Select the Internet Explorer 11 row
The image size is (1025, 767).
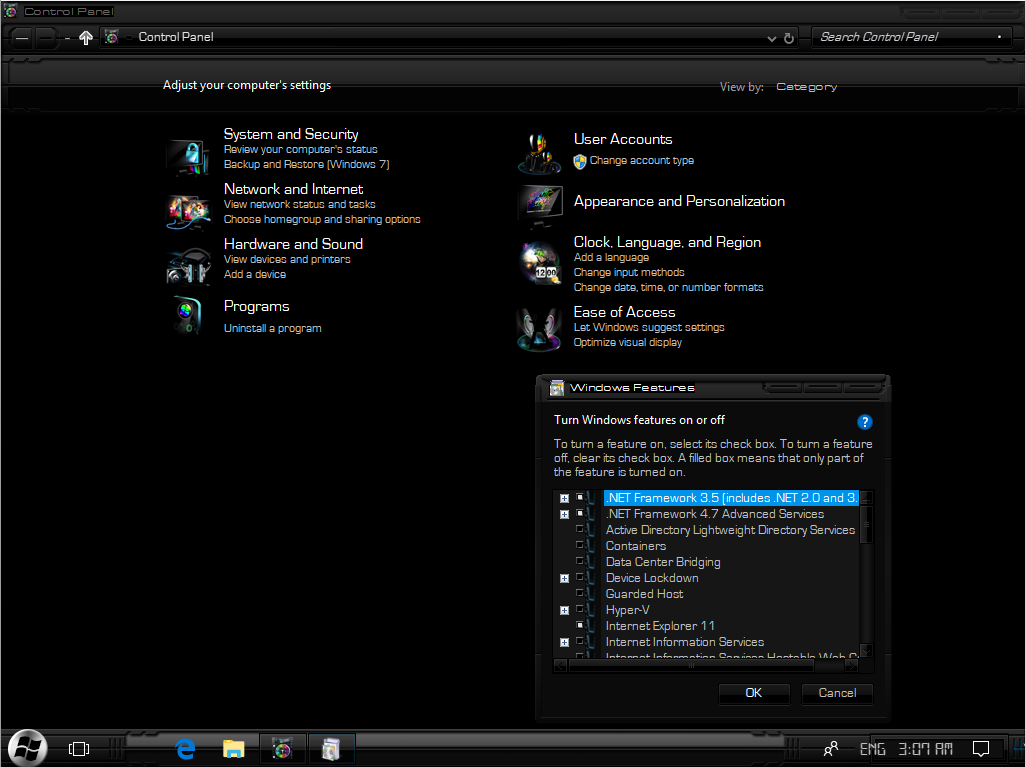pyautogui.click(x=660, y=626)
